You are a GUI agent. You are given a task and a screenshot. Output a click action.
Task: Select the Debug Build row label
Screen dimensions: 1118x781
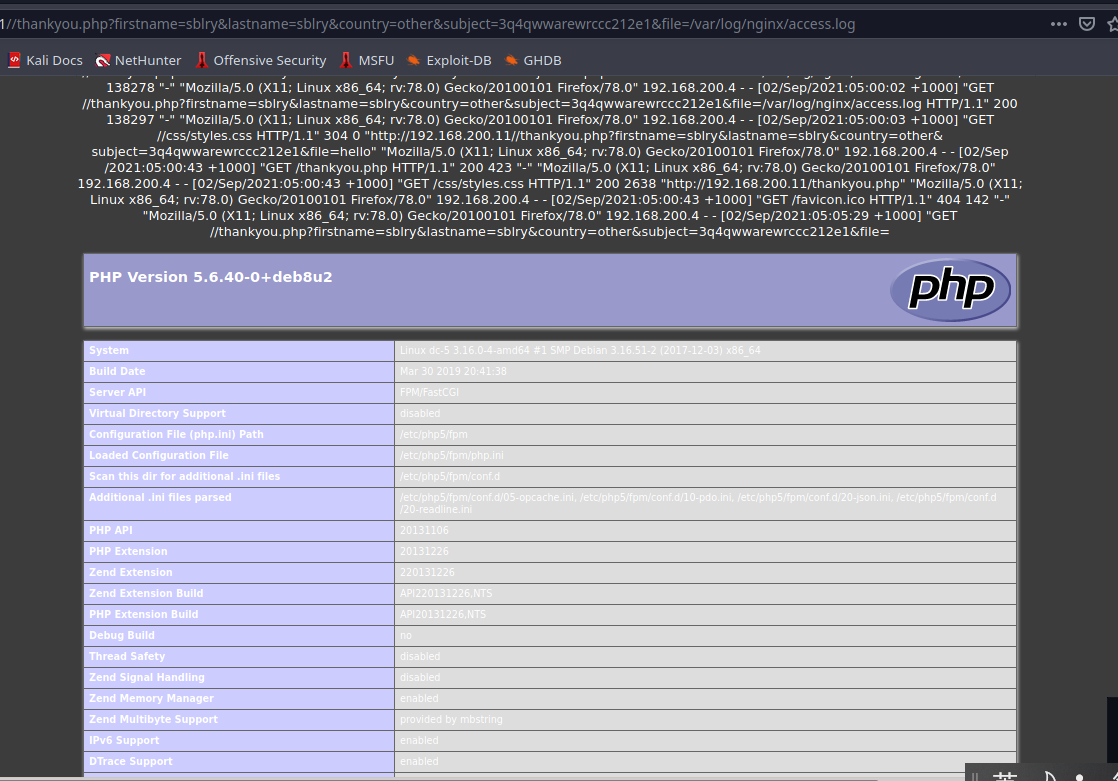122,635
